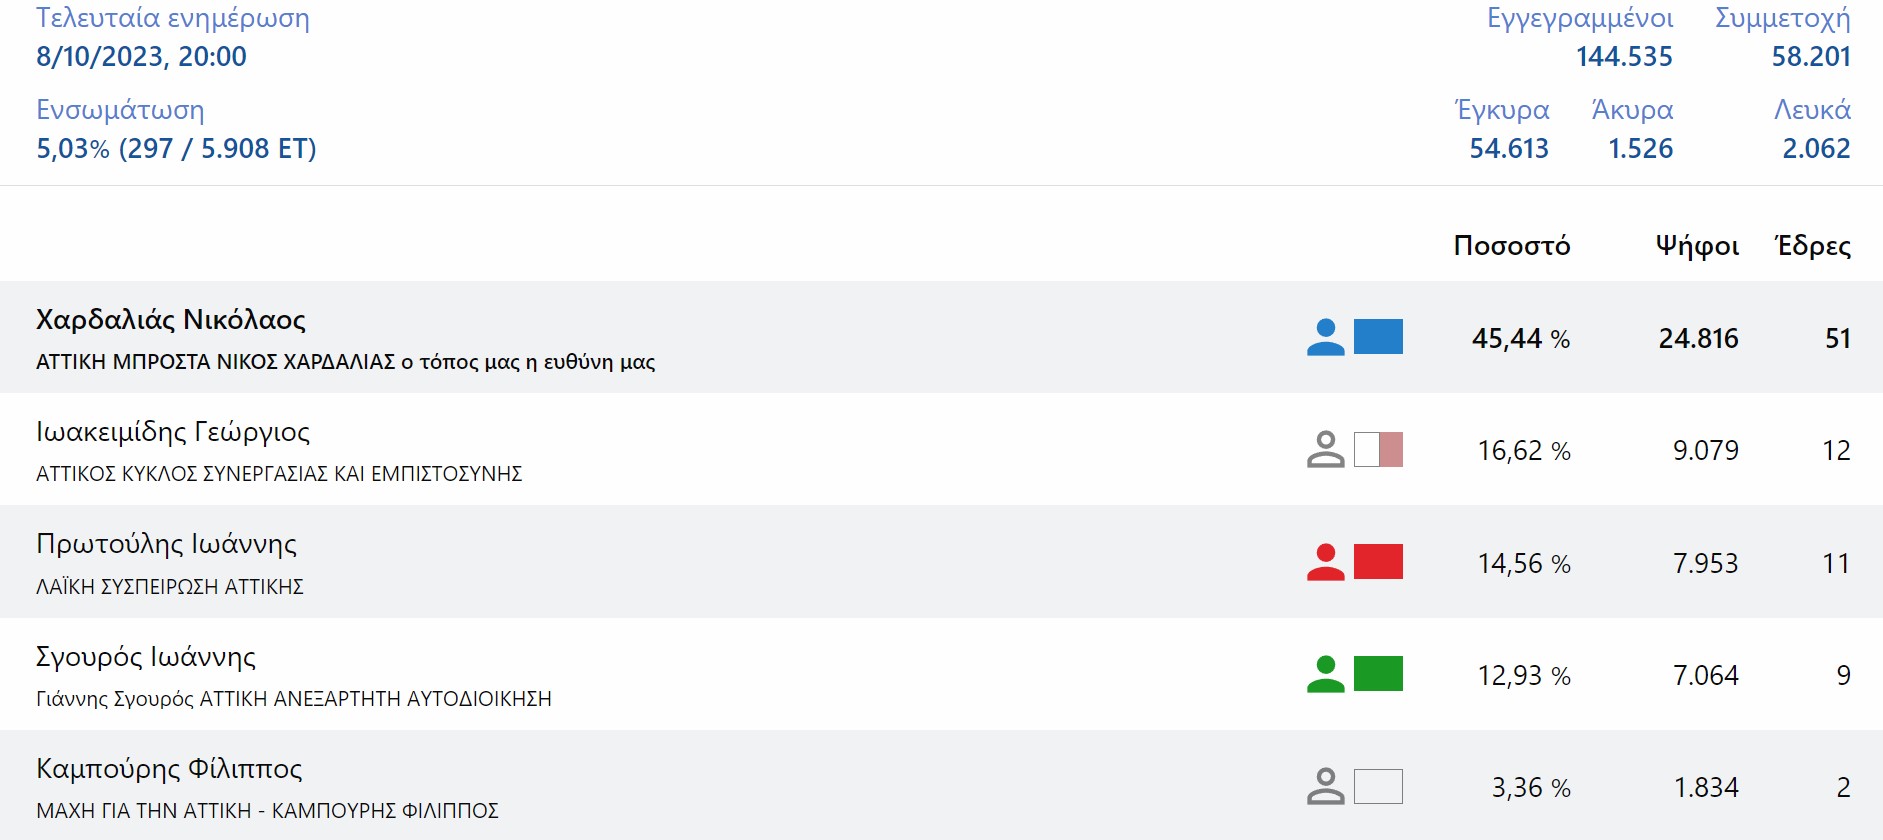
Task: Click the blue person icon for Χαρδαλιάς
Action: point(1325,337)
